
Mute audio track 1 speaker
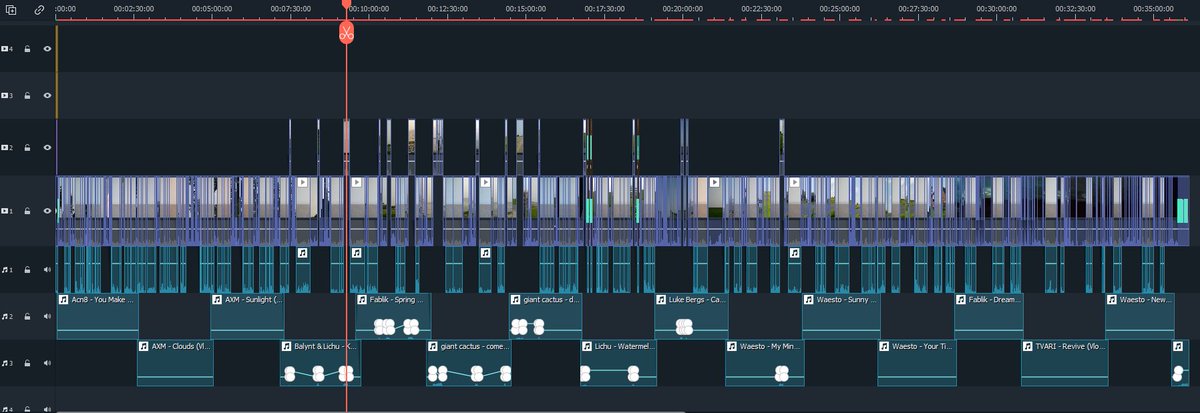(x=47, y=270)
